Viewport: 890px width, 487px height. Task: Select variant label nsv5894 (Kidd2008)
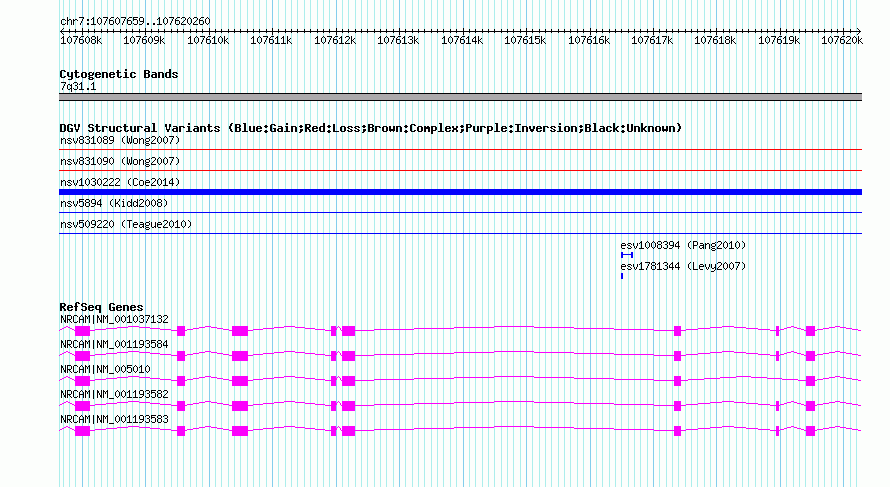pyautogui.click(x=114, y=203)
